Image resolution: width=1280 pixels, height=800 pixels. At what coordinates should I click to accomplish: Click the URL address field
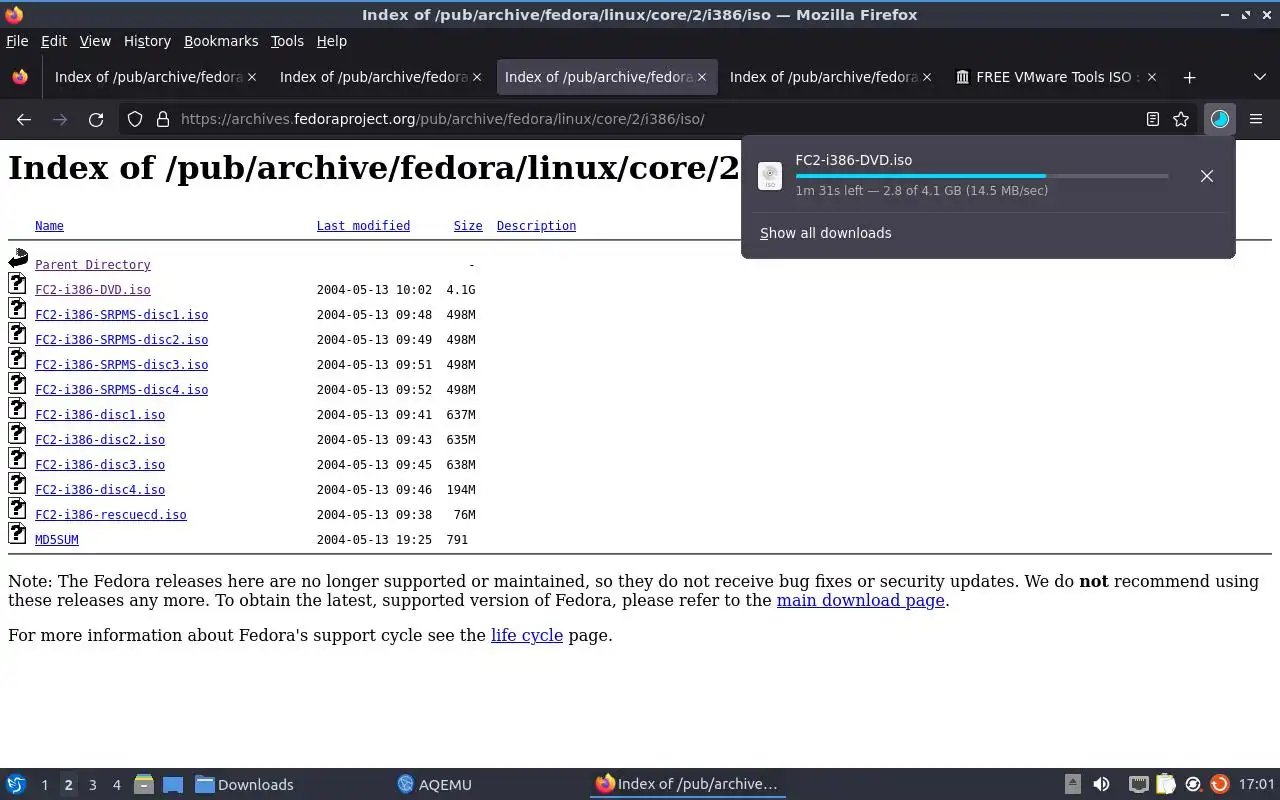[655, 119]
